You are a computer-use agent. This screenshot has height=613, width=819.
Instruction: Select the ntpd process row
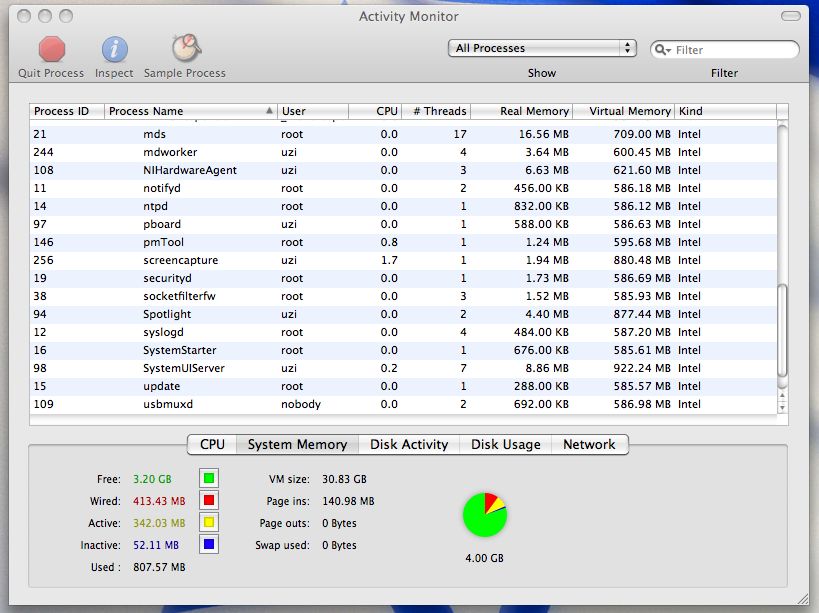coord(403,206)
